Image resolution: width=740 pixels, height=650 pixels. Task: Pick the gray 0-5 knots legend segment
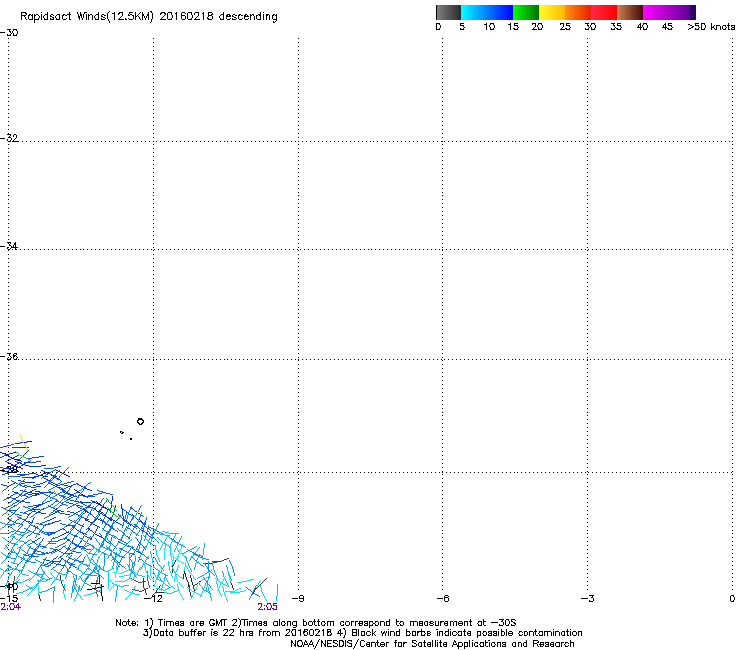point(448,12)
